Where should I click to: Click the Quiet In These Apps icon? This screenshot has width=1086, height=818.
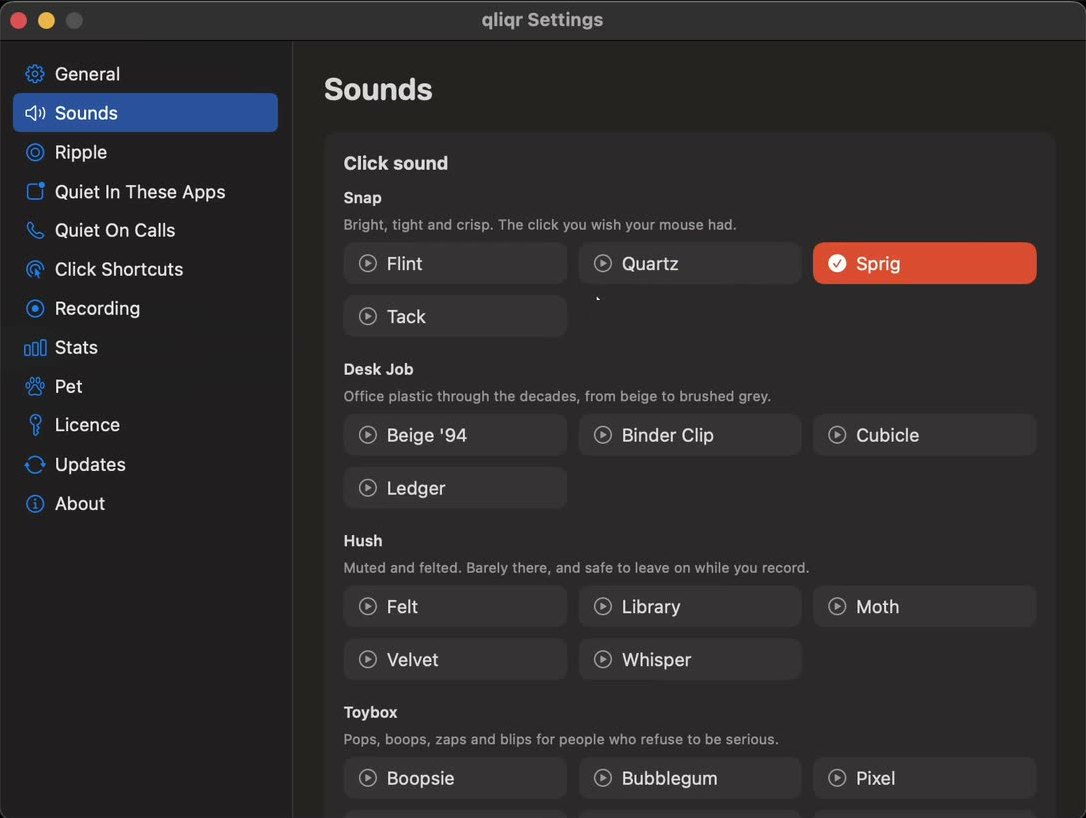pos(35,191)
